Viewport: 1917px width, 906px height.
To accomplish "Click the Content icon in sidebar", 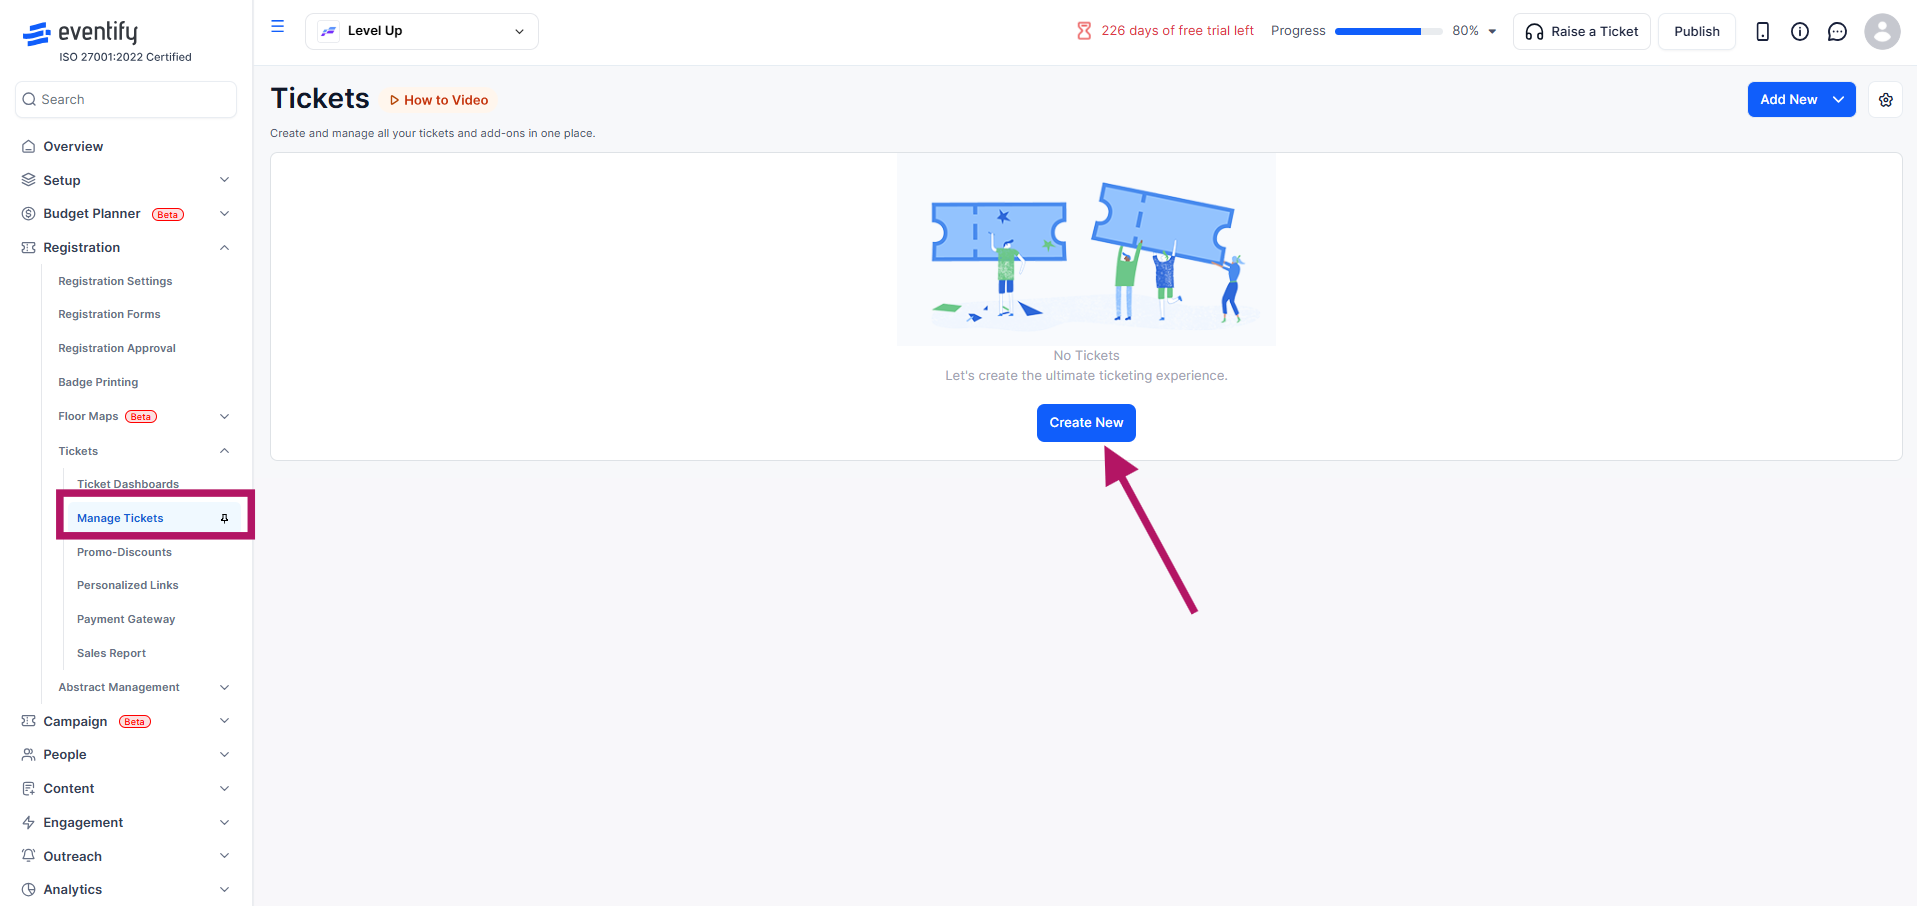I will (x=29, y=789).
